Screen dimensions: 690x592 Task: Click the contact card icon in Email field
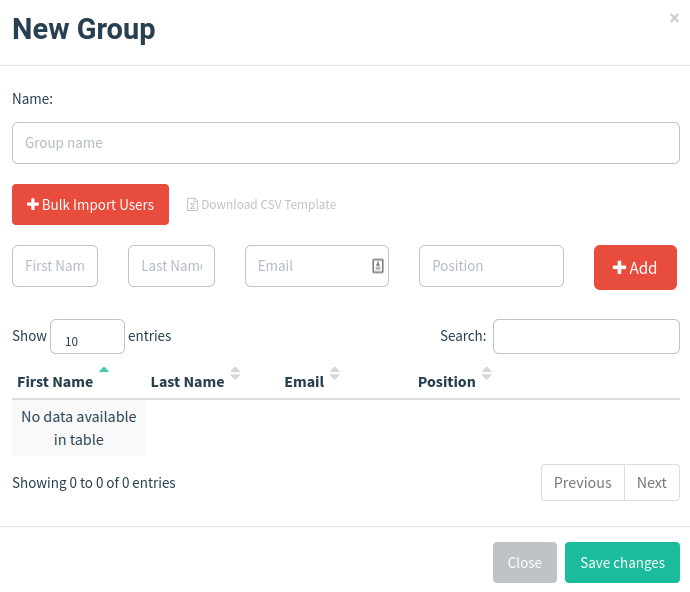378,266
